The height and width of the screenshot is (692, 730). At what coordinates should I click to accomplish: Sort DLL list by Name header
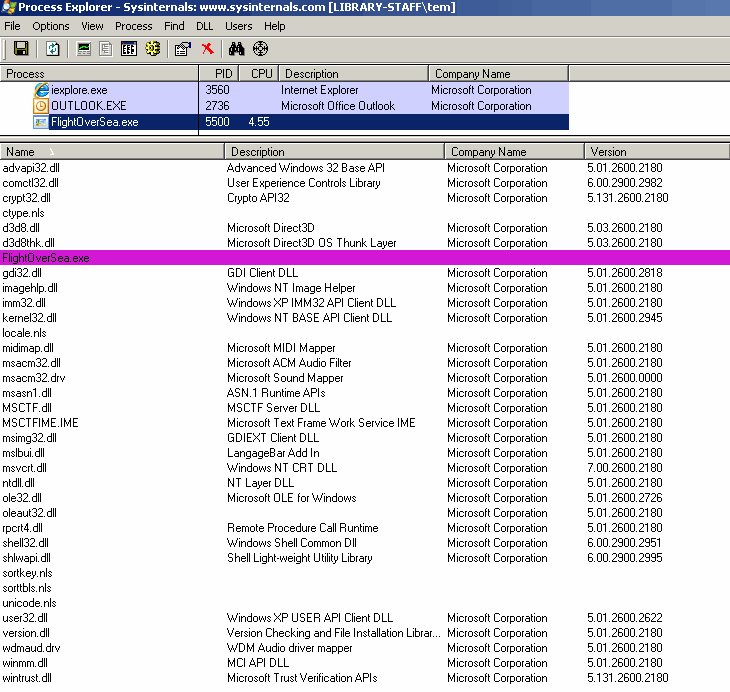[112, 152]
